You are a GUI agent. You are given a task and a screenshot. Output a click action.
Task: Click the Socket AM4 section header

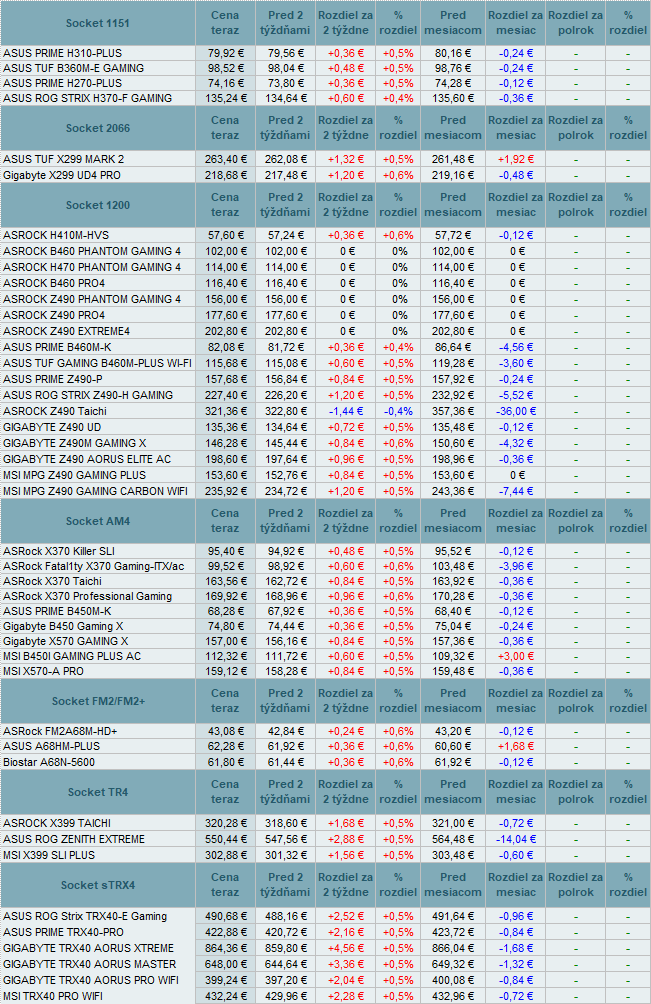97,521
